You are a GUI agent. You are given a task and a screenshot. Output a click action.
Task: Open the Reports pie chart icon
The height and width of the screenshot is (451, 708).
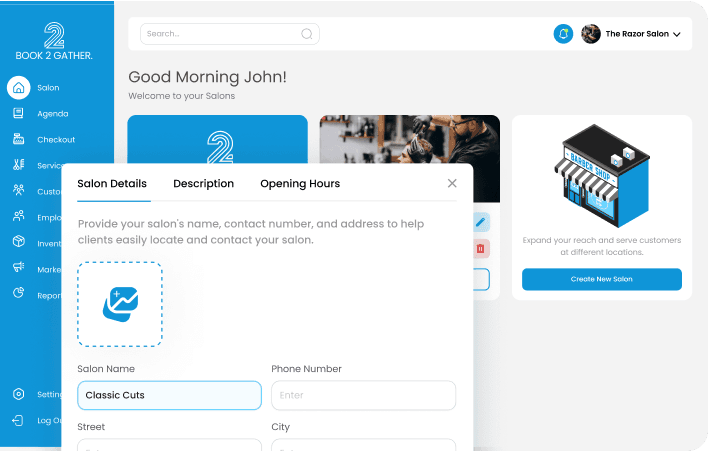tap(19, 293)
